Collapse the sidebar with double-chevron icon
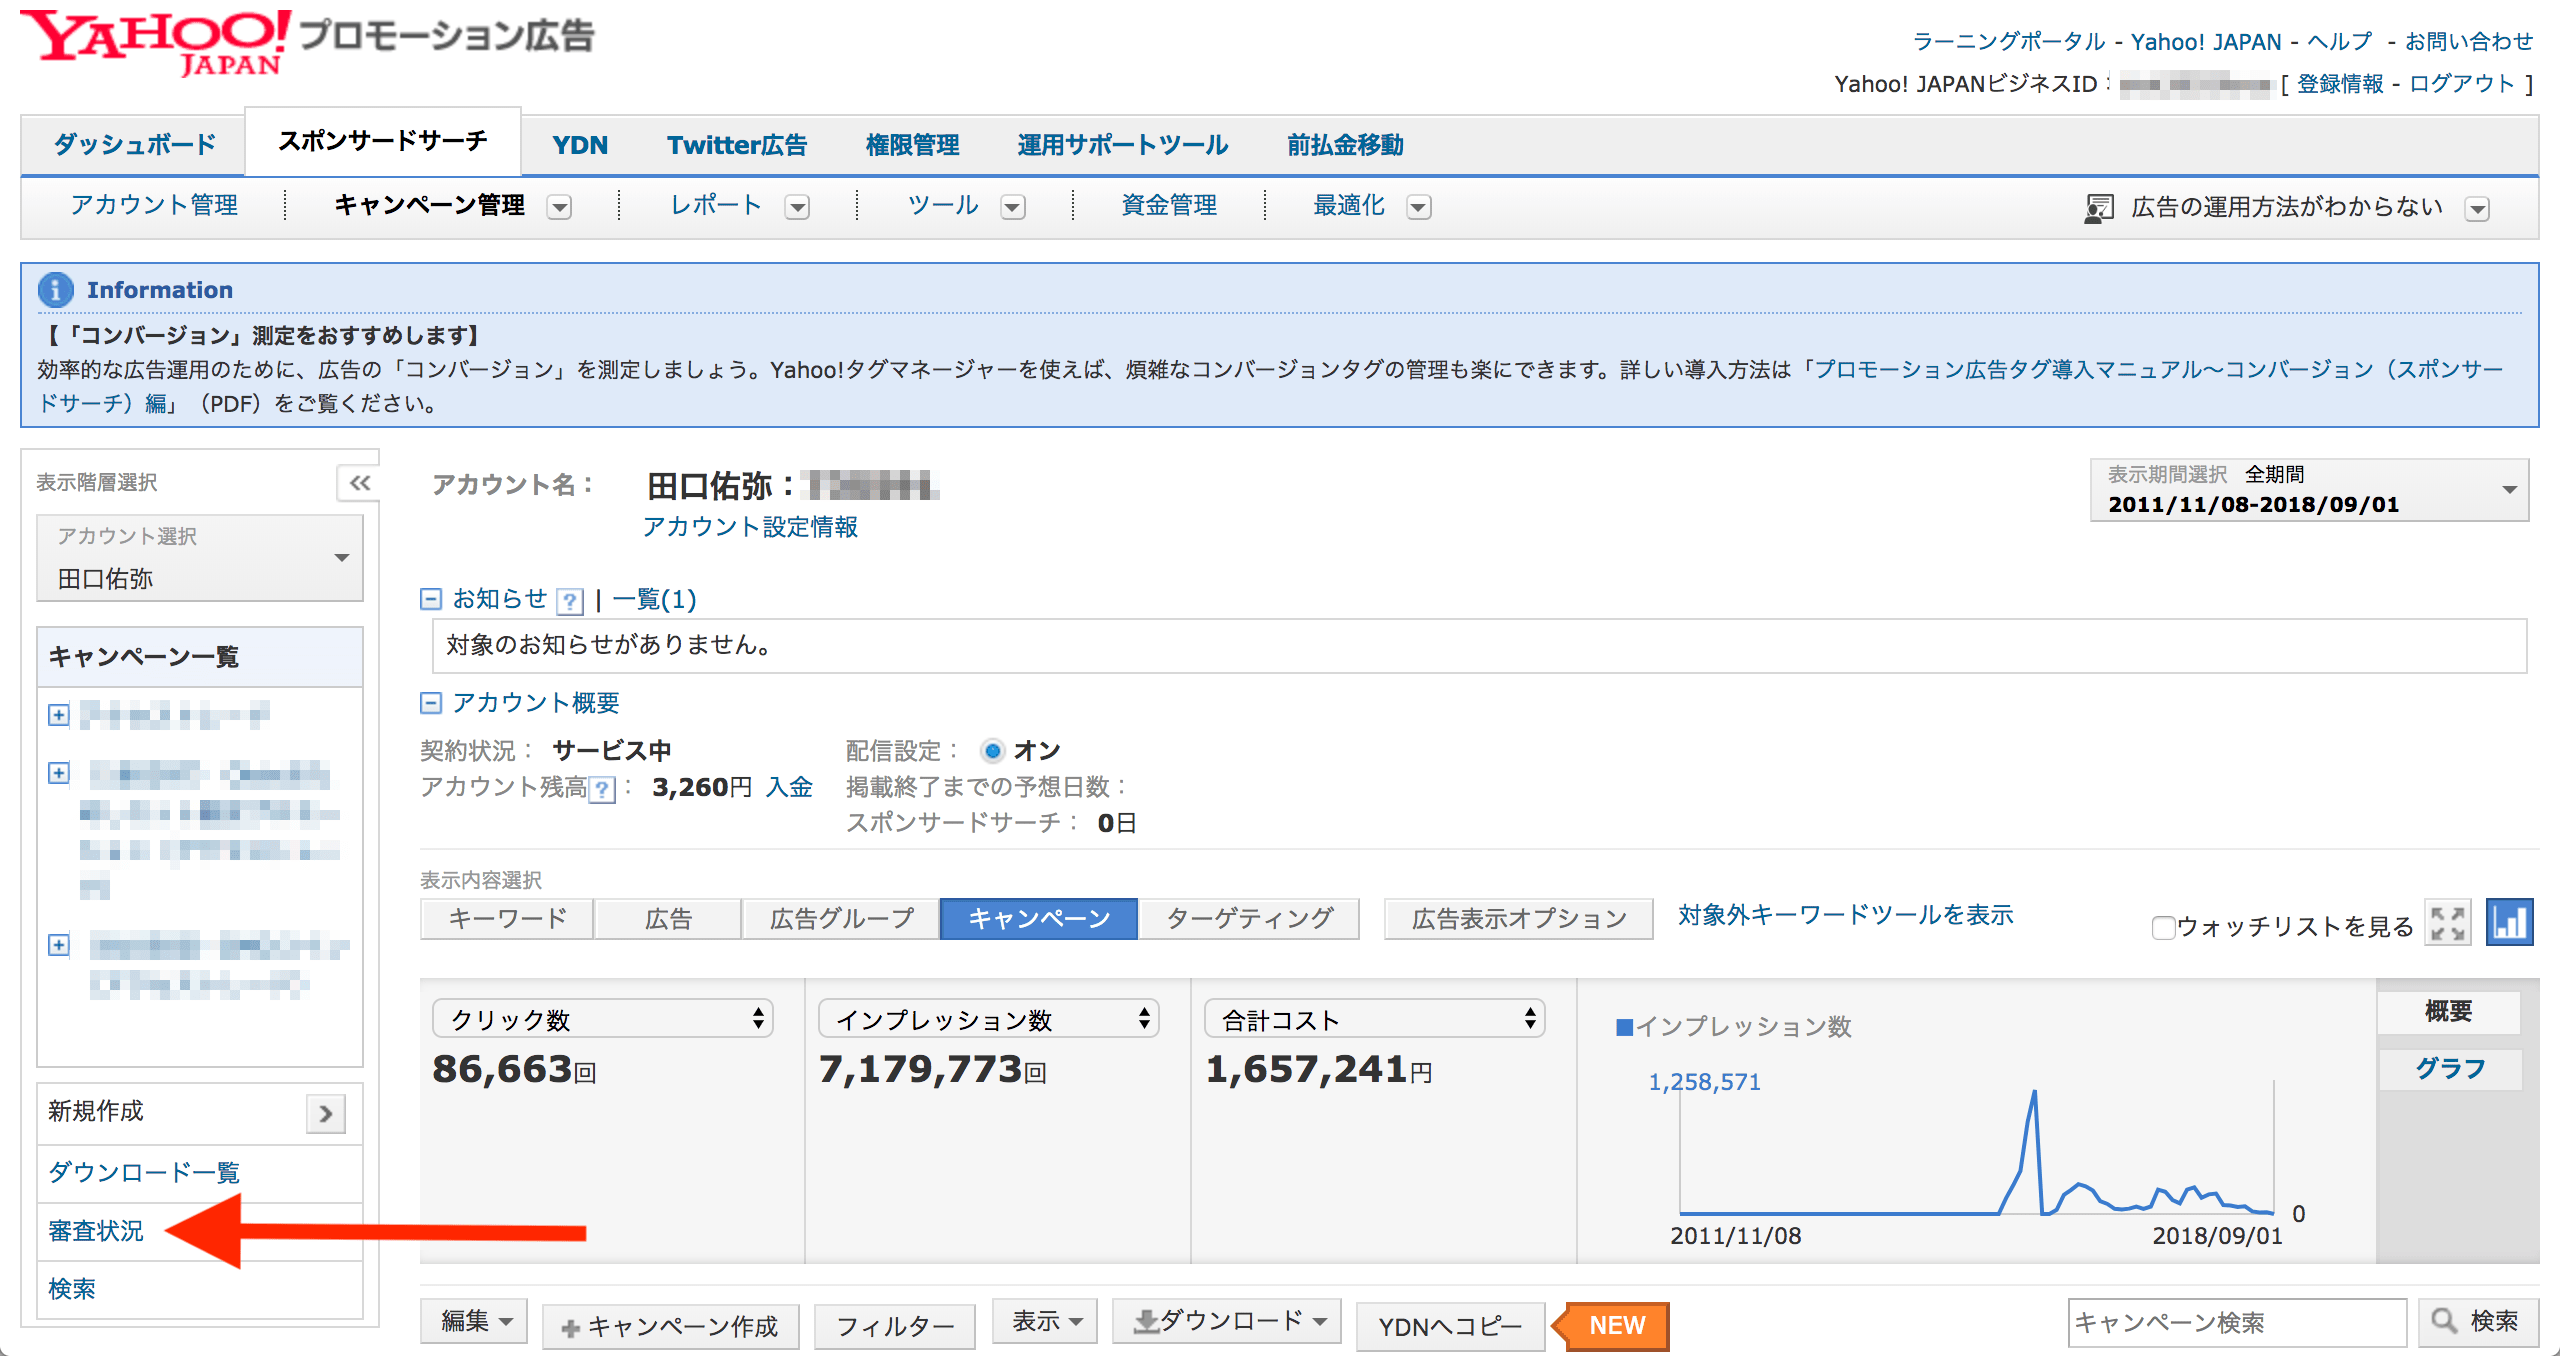This screenshot has height=1356, width=2560. coord(359,483)
